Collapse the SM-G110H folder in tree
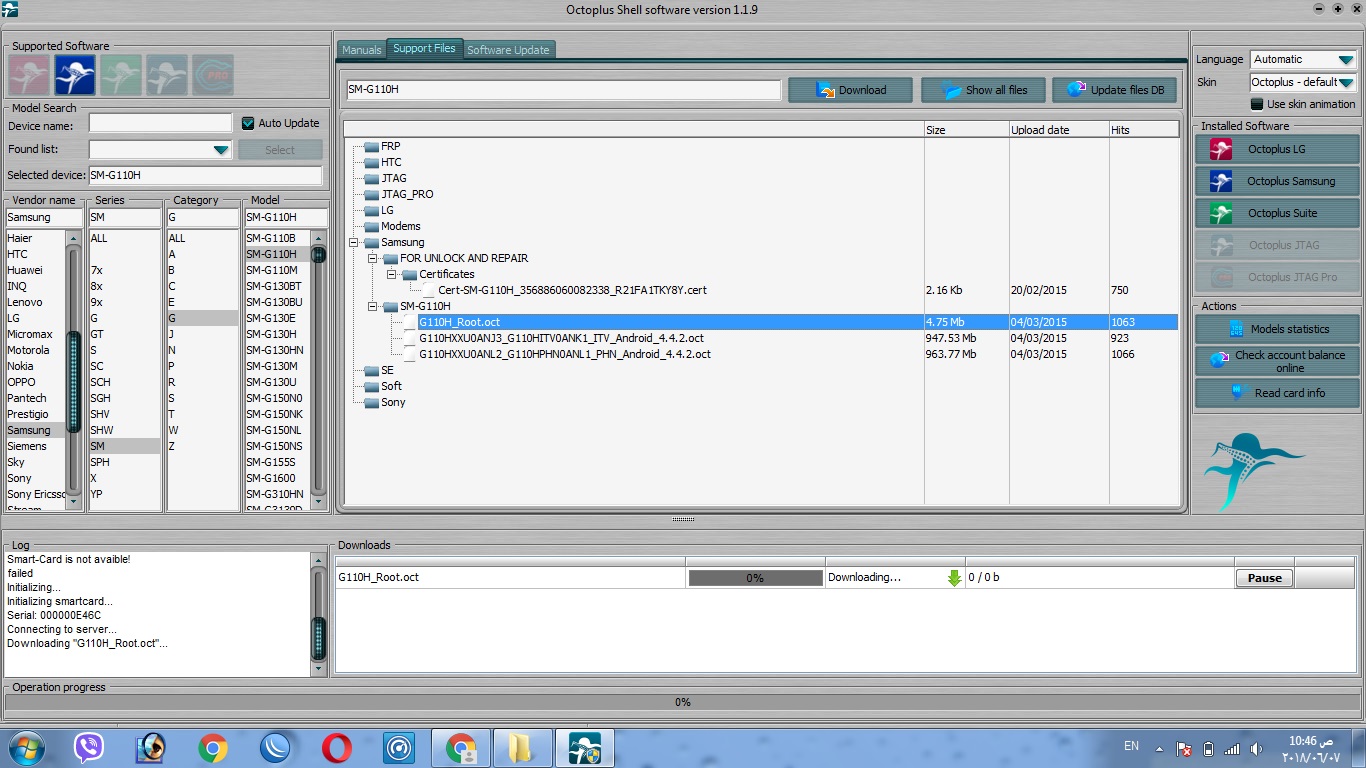The width and height of the screenshot is (1366, 768). click(373, 306)
